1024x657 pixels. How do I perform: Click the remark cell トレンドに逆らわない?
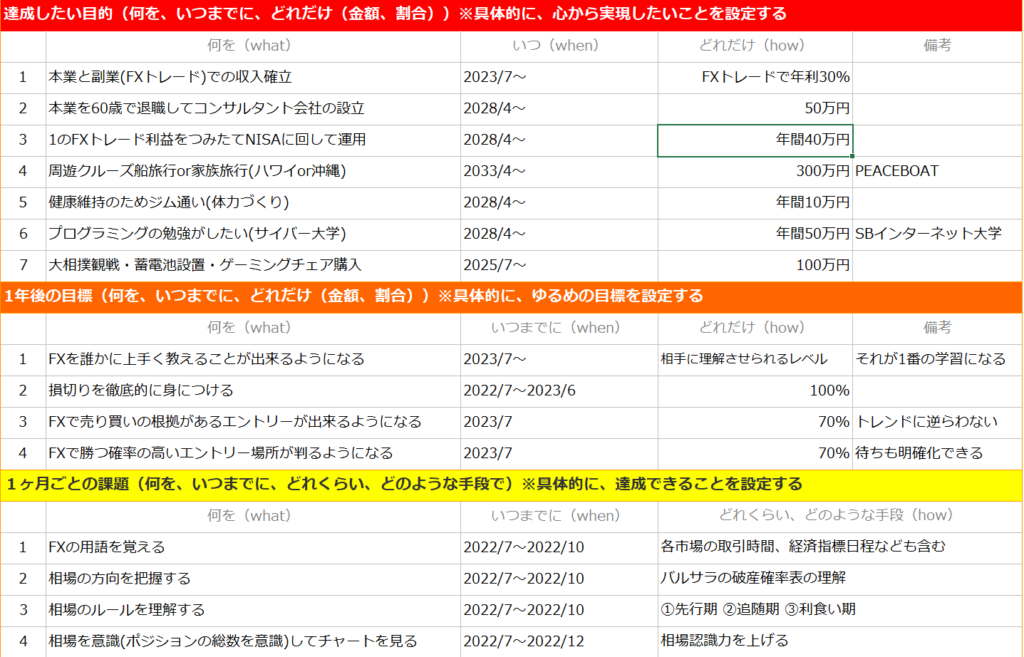pos(936,421)
